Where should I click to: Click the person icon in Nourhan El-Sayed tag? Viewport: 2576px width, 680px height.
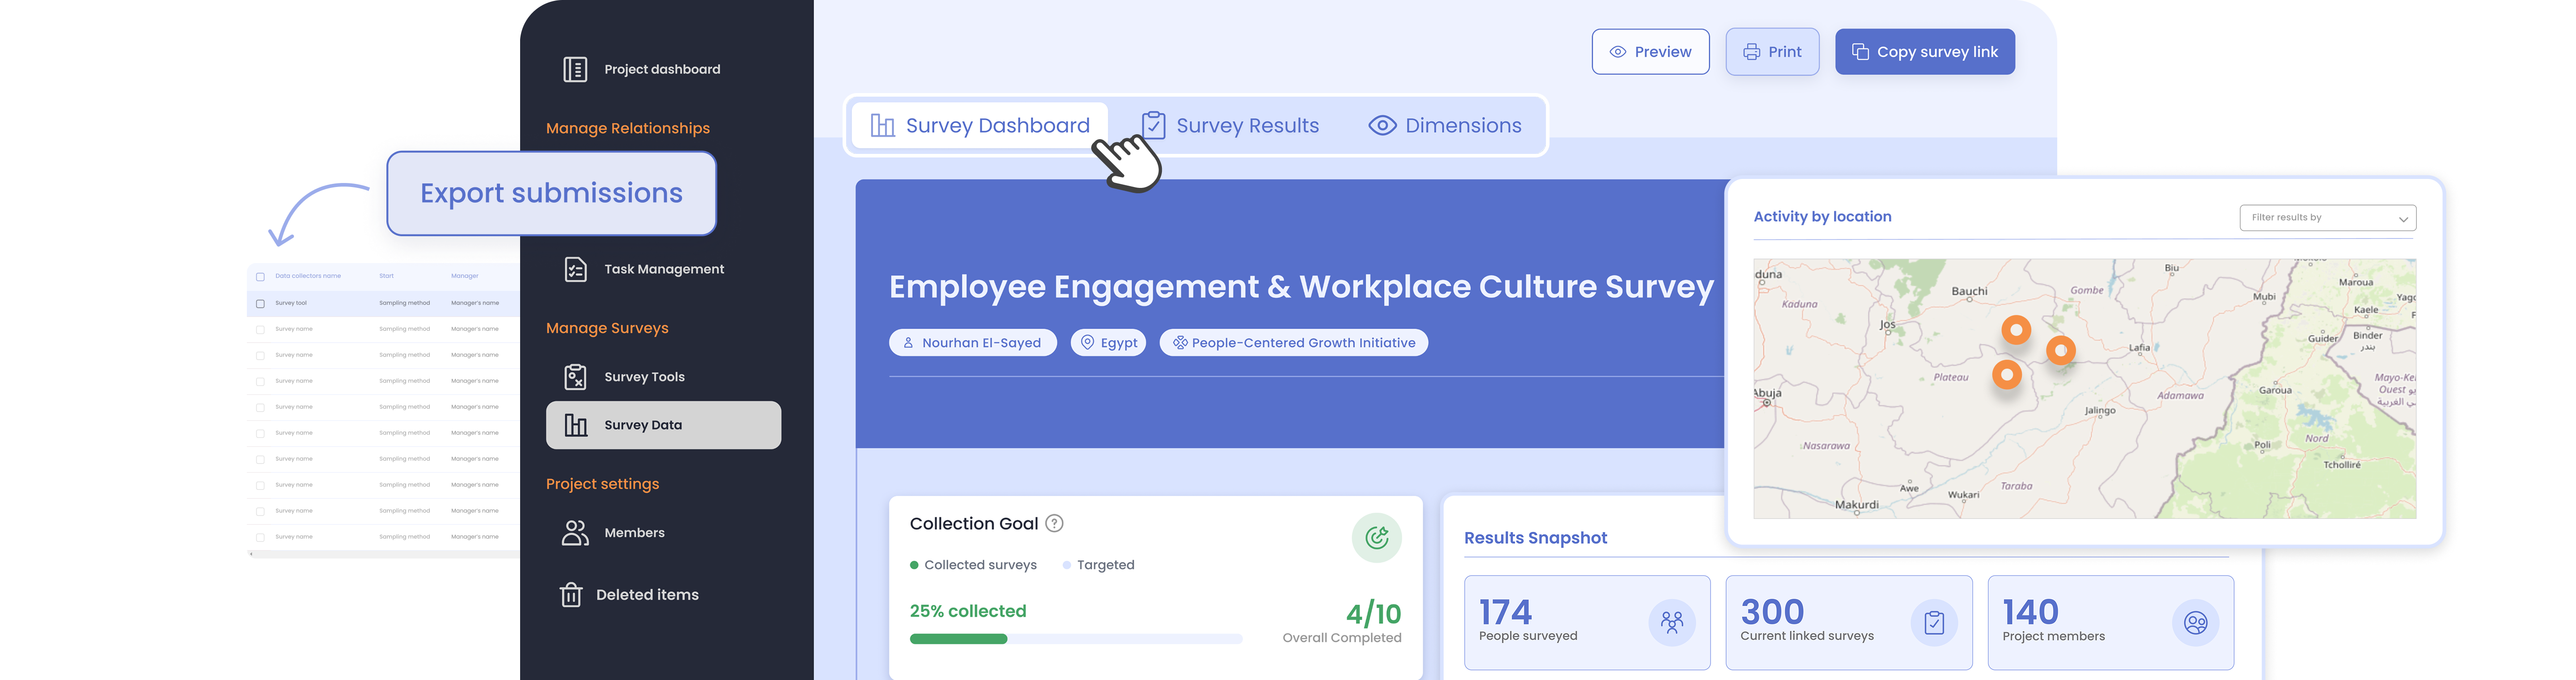click(x=908, y=342)
